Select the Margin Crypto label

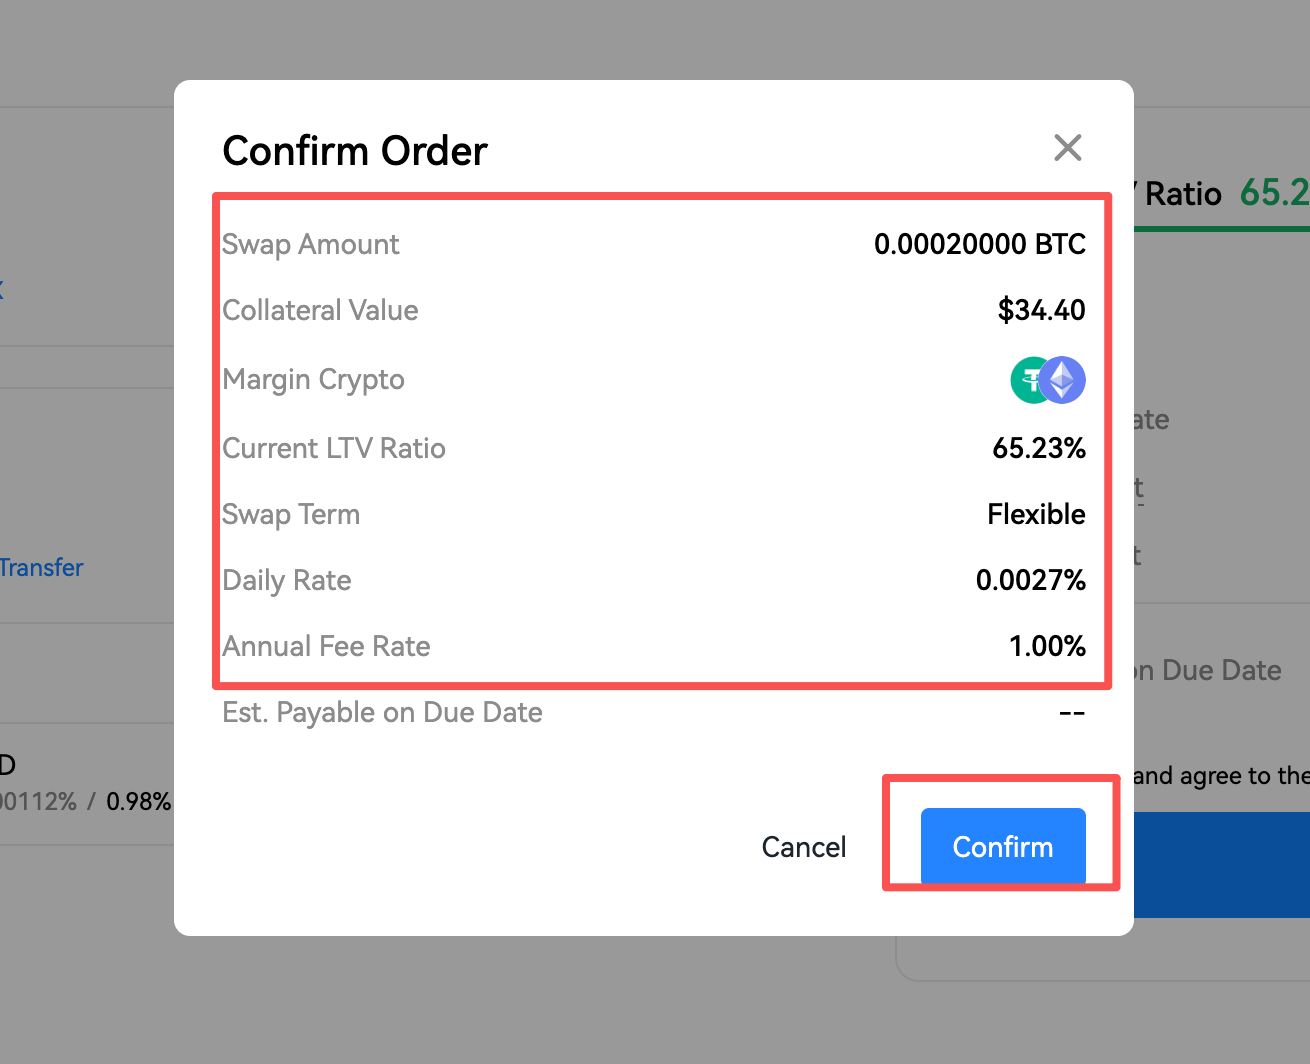click(x=313, y=380)
